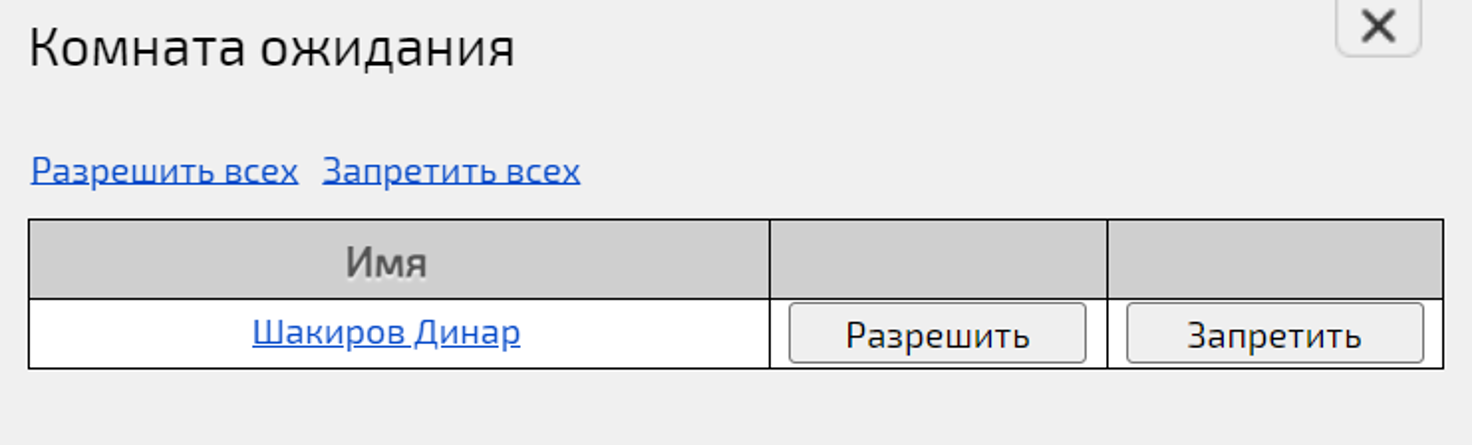
Task: Reject everyone via Запретить всех
Action: (x=451, y=171)
